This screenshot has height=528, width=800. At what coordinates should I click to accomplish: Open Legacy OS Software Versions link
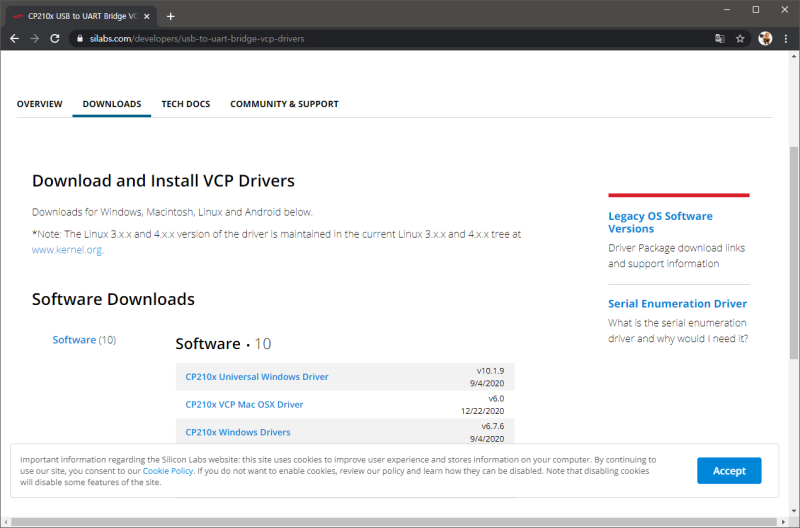tap(660, 222)
